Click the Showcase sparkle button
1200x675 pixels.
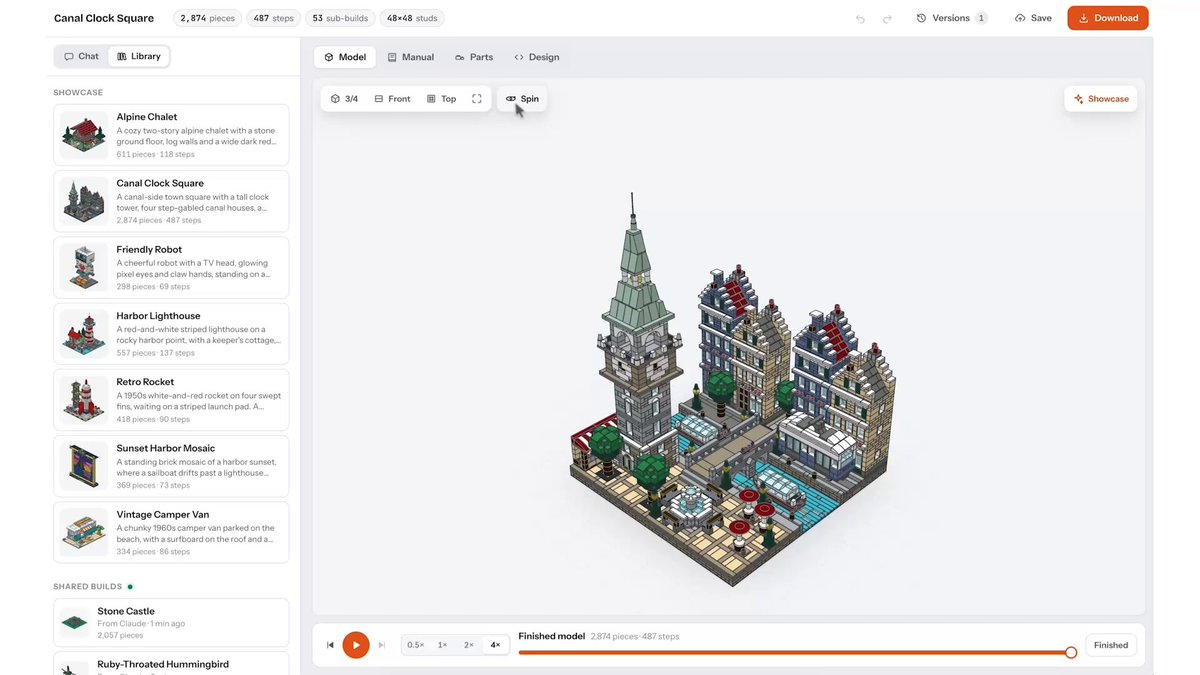click(1101, 99)
